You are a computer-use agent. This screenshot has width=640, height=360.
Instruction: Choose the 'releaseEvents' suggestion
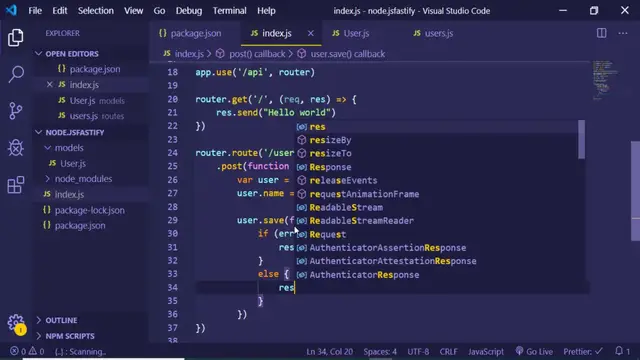[436, 180]
